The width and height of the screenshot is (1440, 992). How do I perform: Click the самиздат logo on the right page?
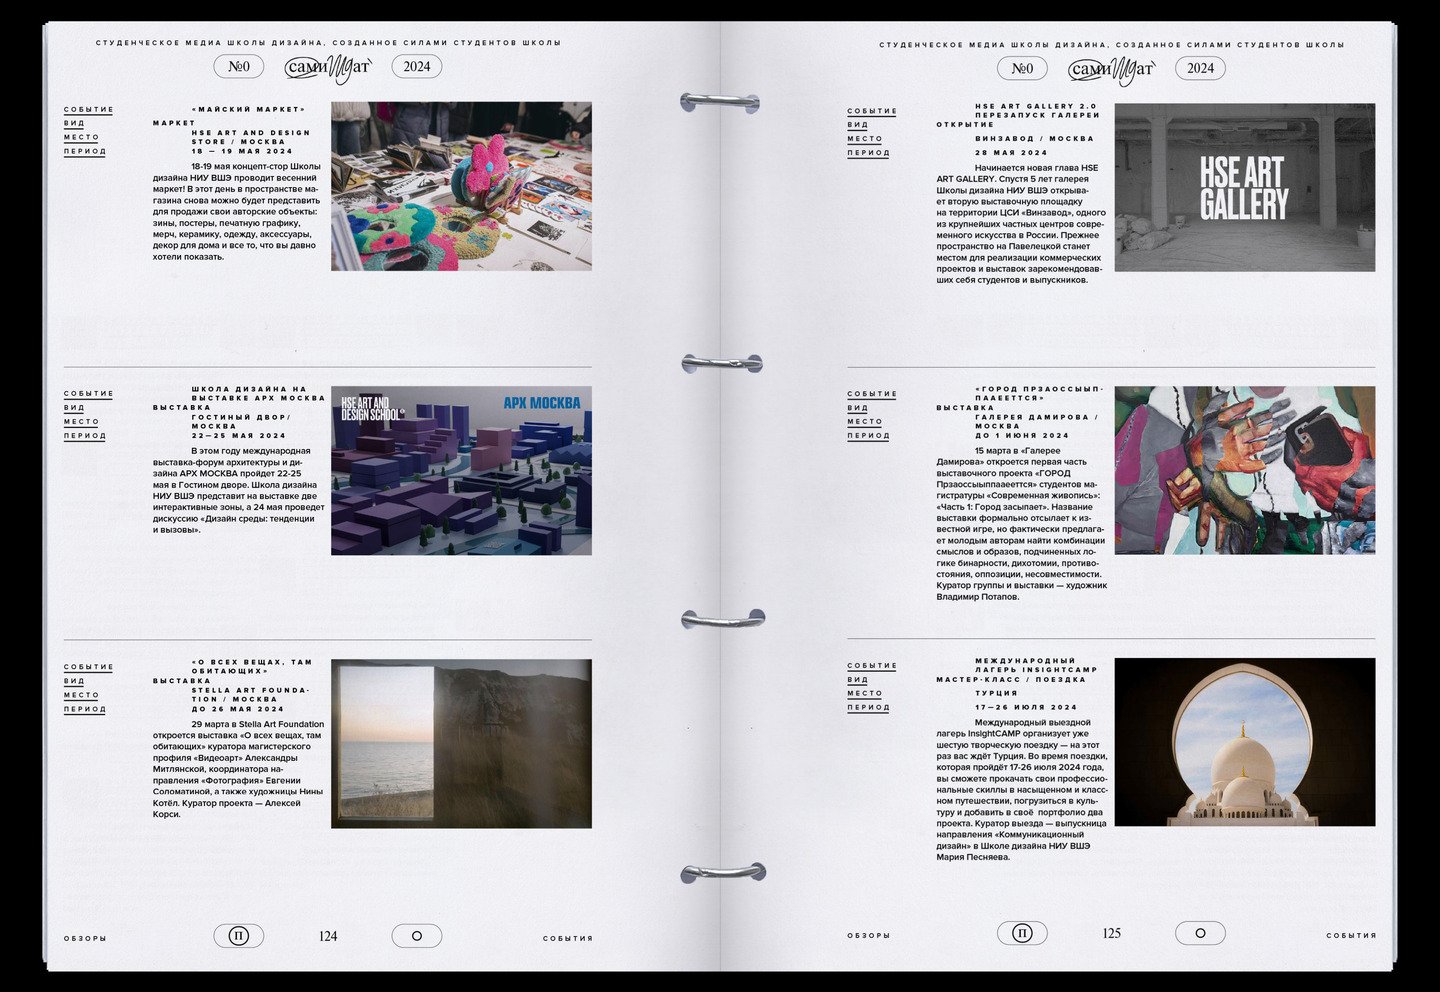(1111, 68)
